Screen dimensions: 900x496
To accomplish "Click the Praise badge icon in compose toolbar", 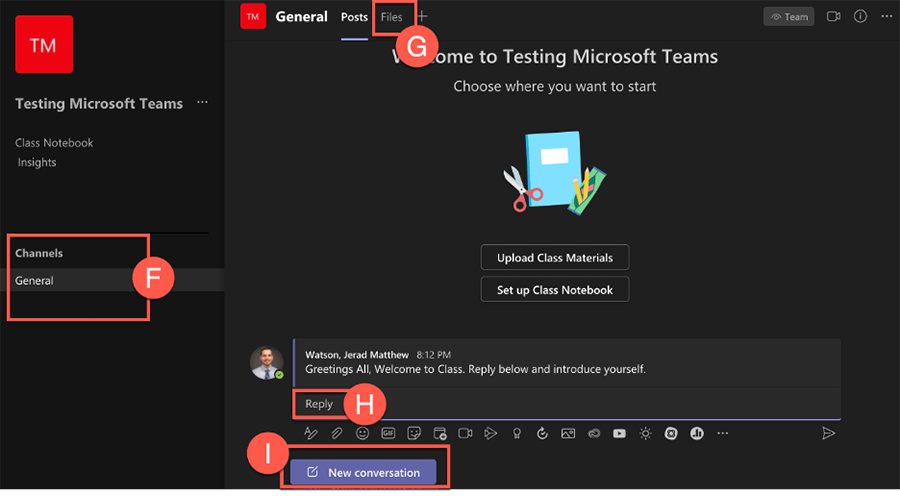I will [x=516, y=433].
